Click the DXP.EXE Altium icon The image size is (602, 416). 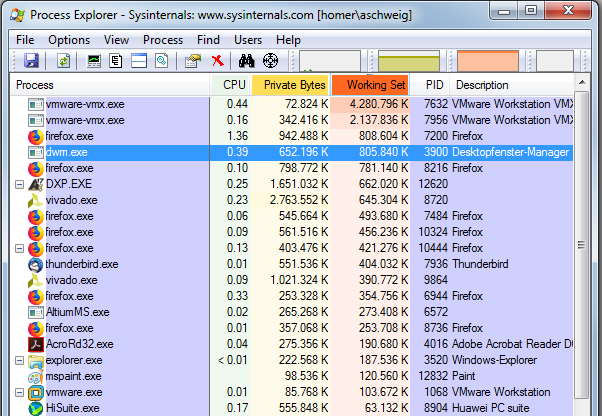36,184
